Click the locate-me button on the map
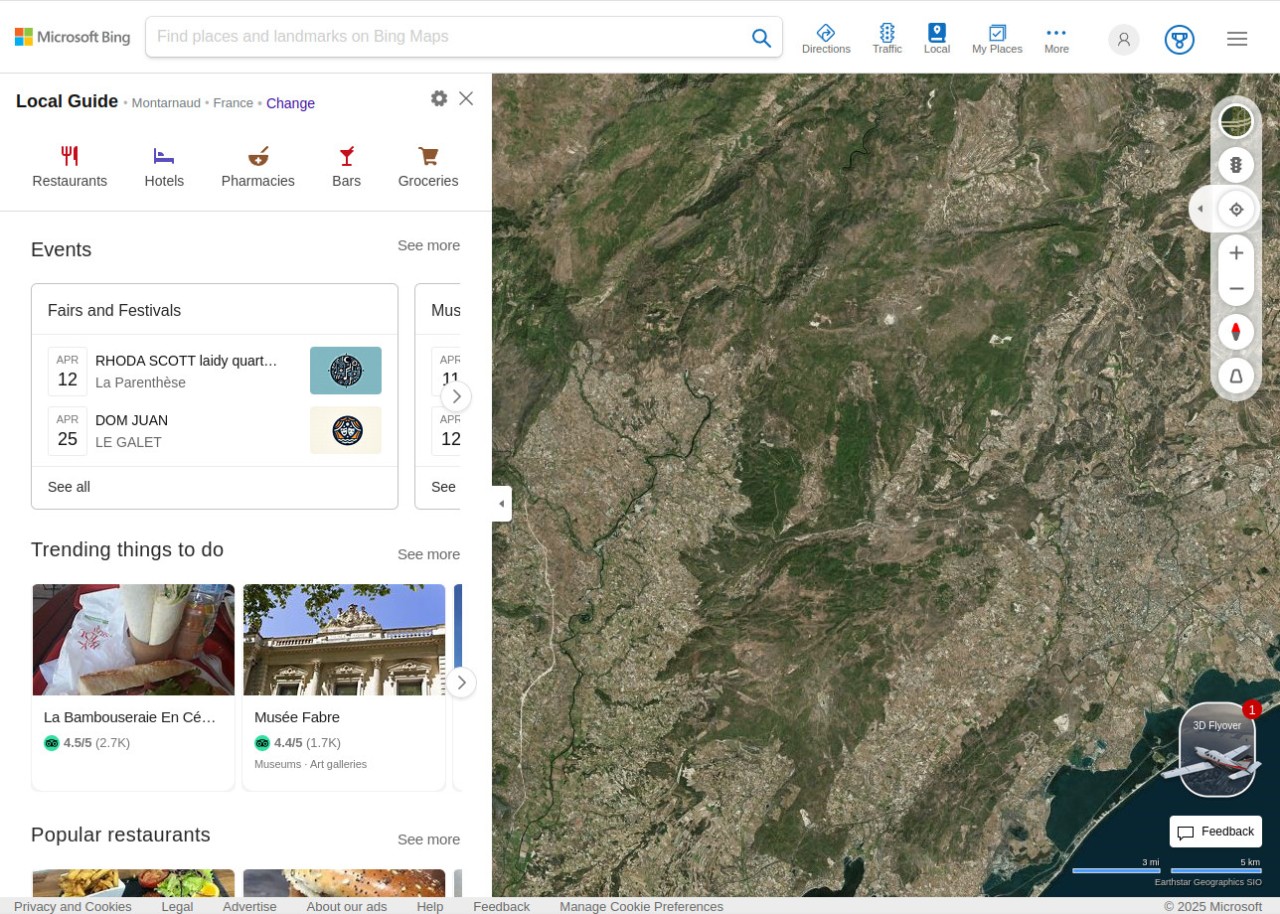The image size is (1280, 914). pyautogui.click(x=1236, y=209)
